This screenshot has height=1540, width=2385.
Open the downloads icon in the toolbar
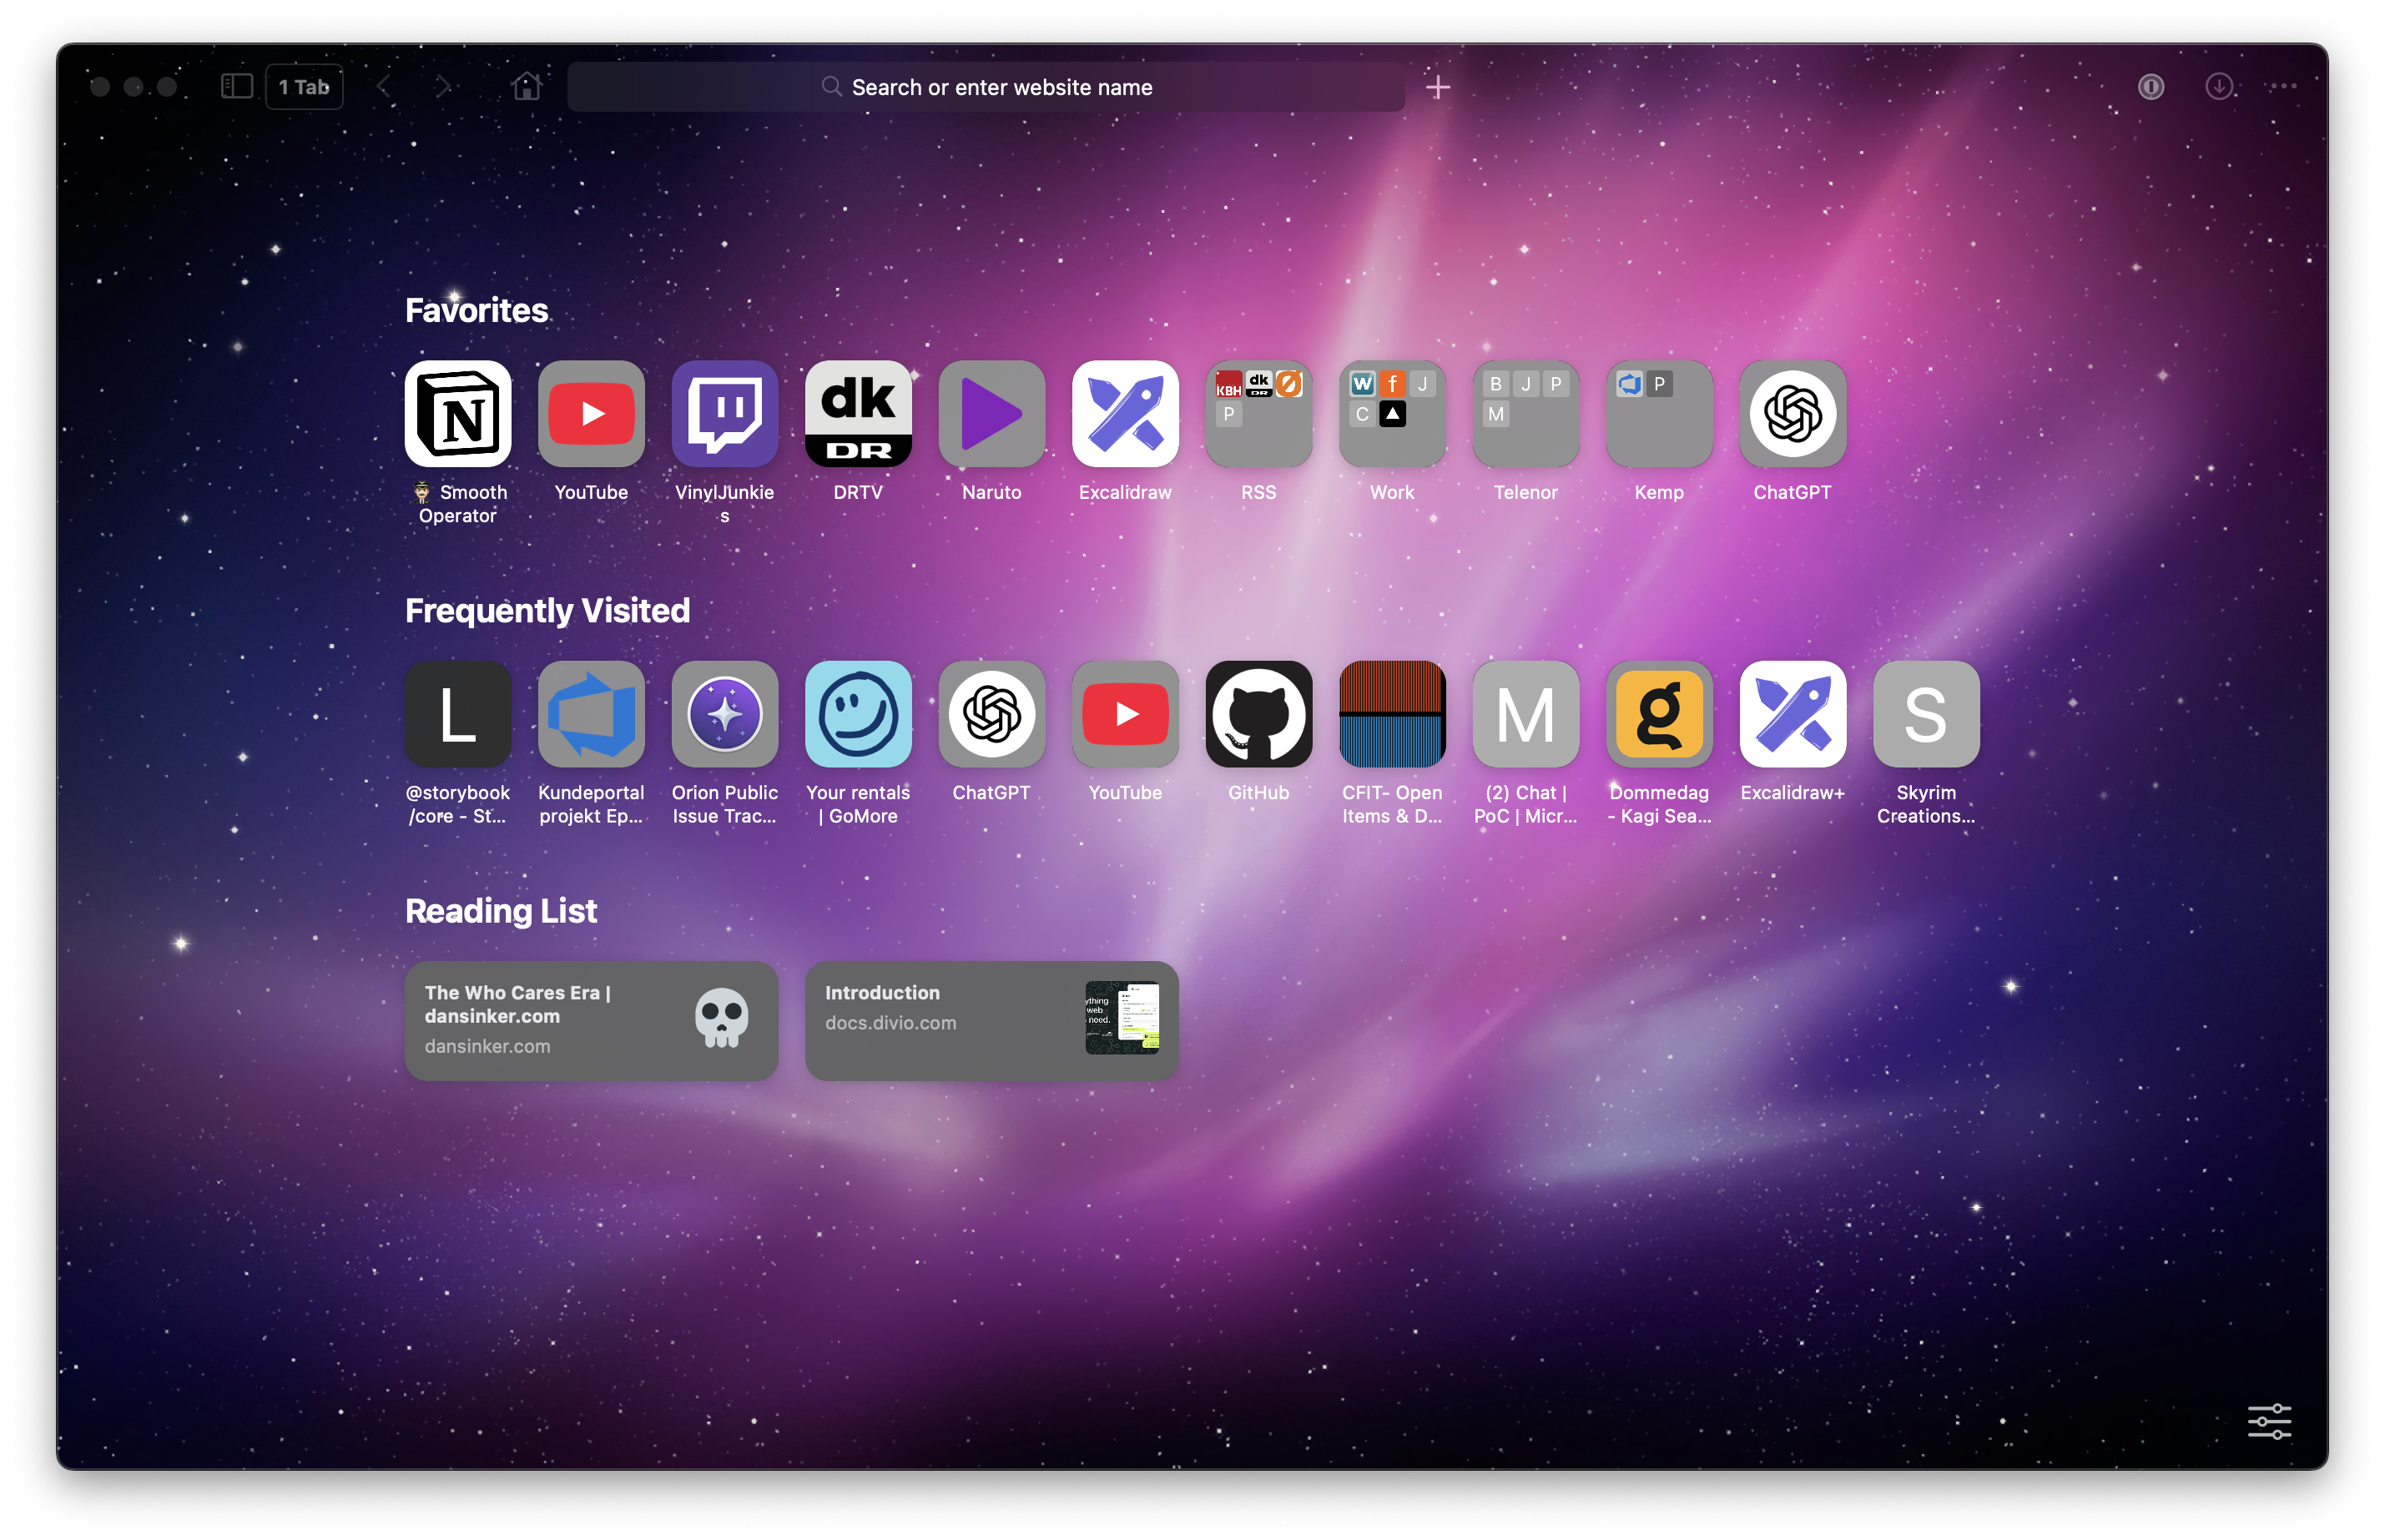(x=2218, y=87)
